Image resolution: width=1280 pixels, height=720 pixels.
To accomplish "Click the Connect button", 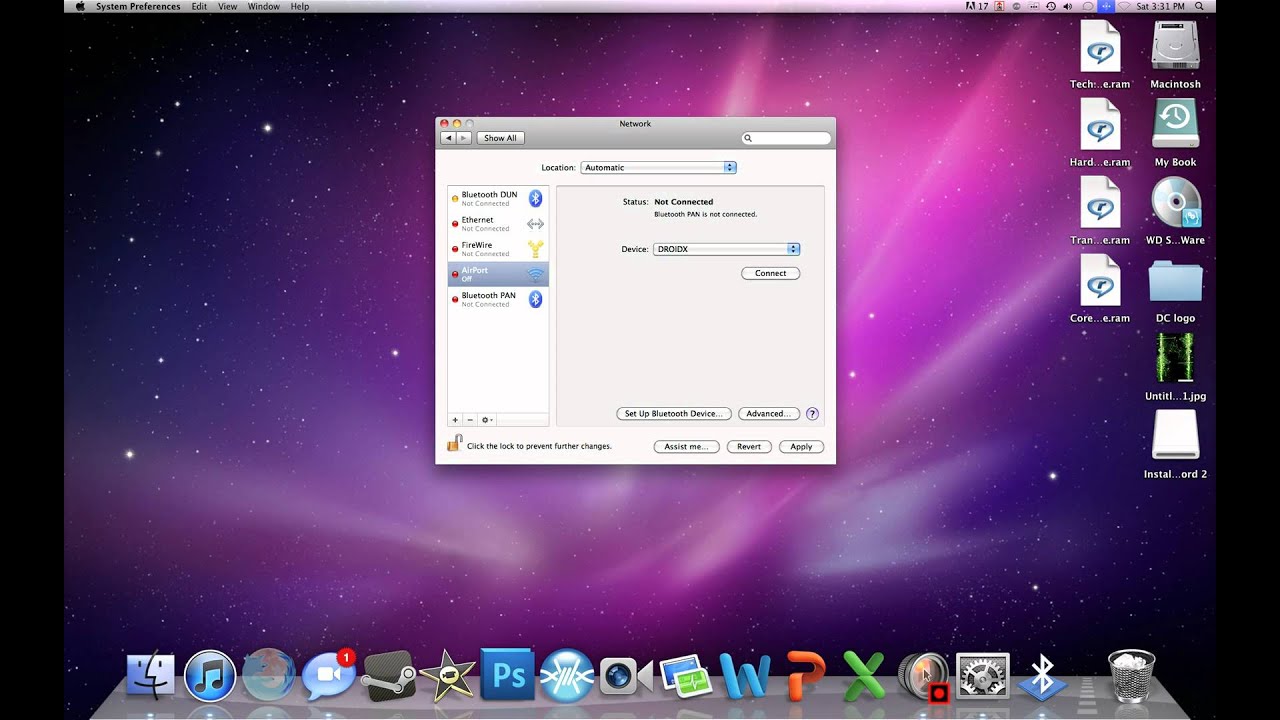I will (x=770, y=273).
